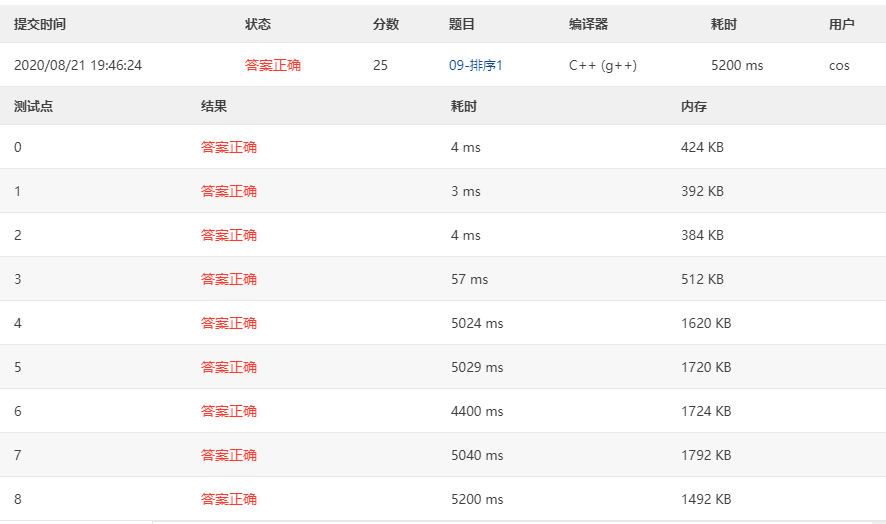Click 答案正确 result for test point 5

click(229, 367)
